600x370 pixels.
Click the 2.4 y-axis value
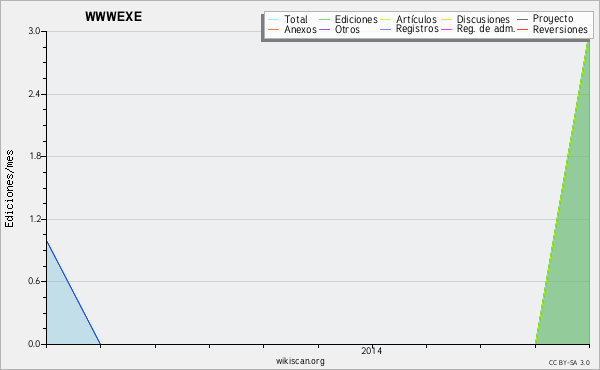(34, 94)
